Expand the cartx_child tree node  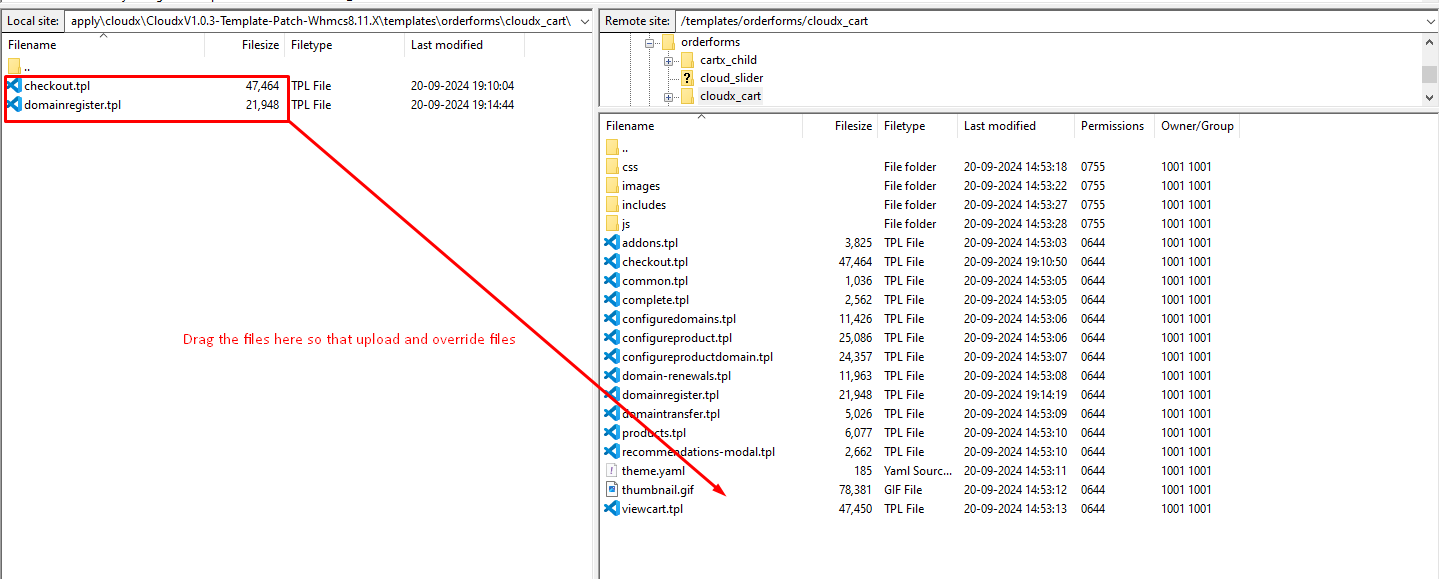(x=669, y=61)
